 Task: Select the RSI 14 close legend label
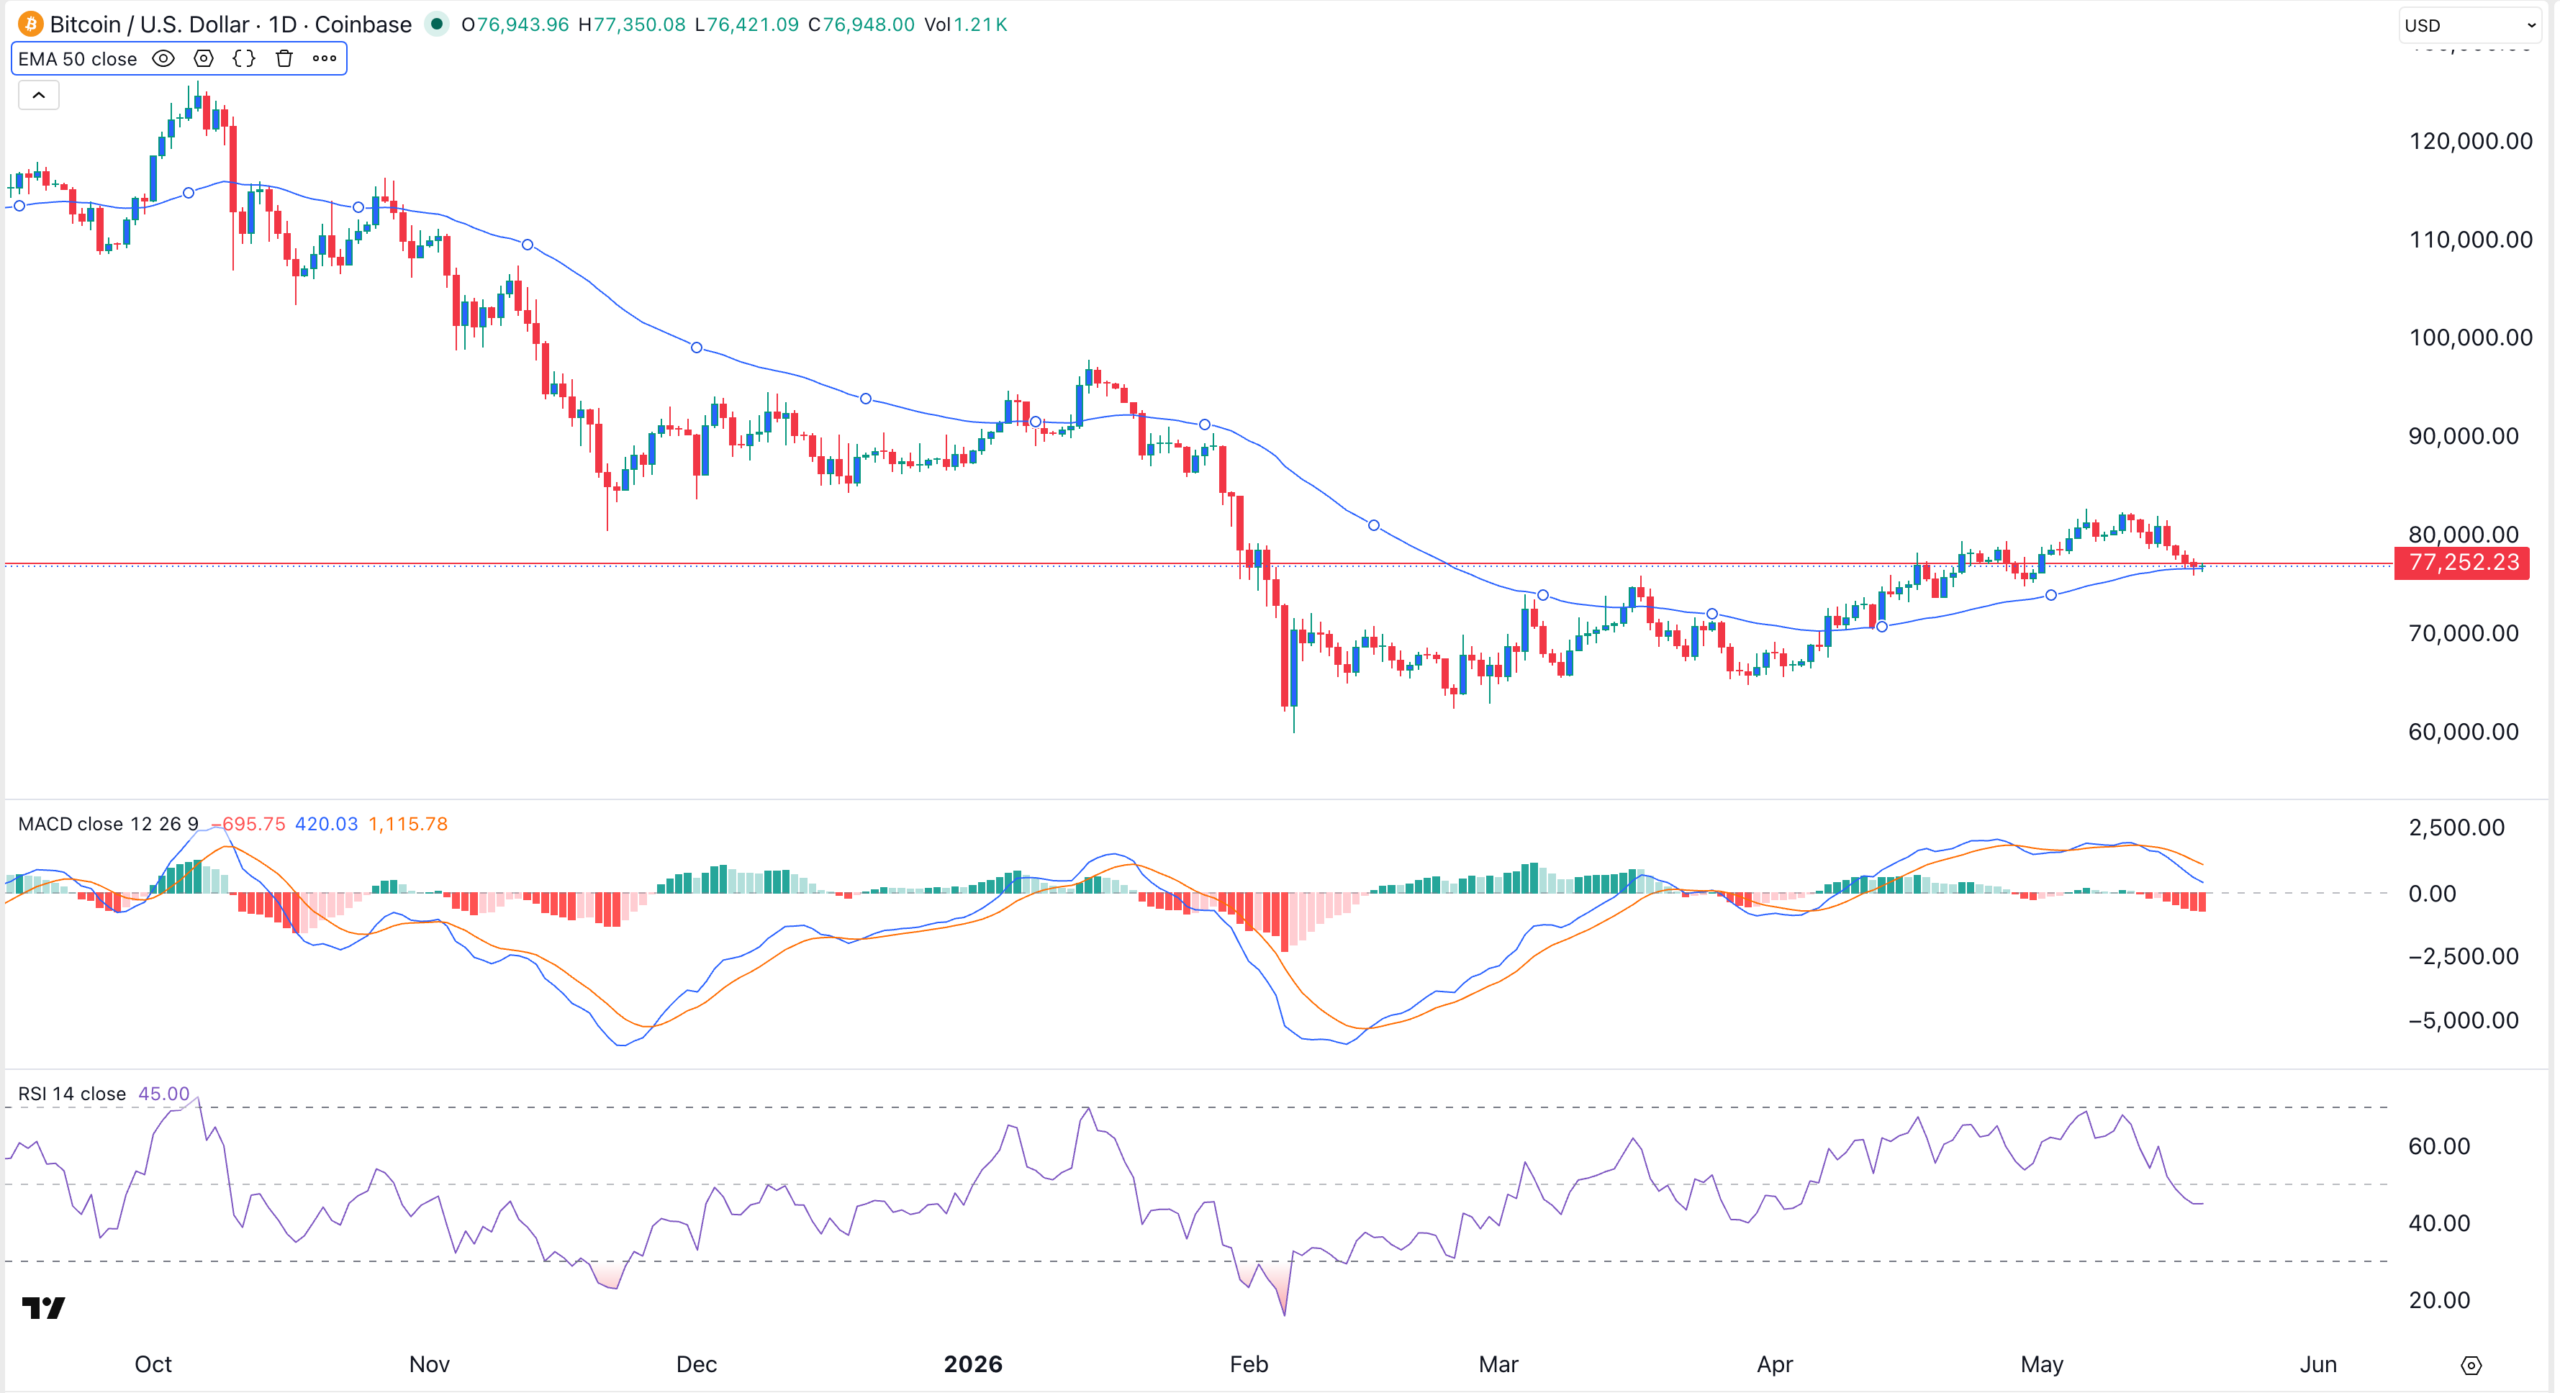(x=72, y=1094)
